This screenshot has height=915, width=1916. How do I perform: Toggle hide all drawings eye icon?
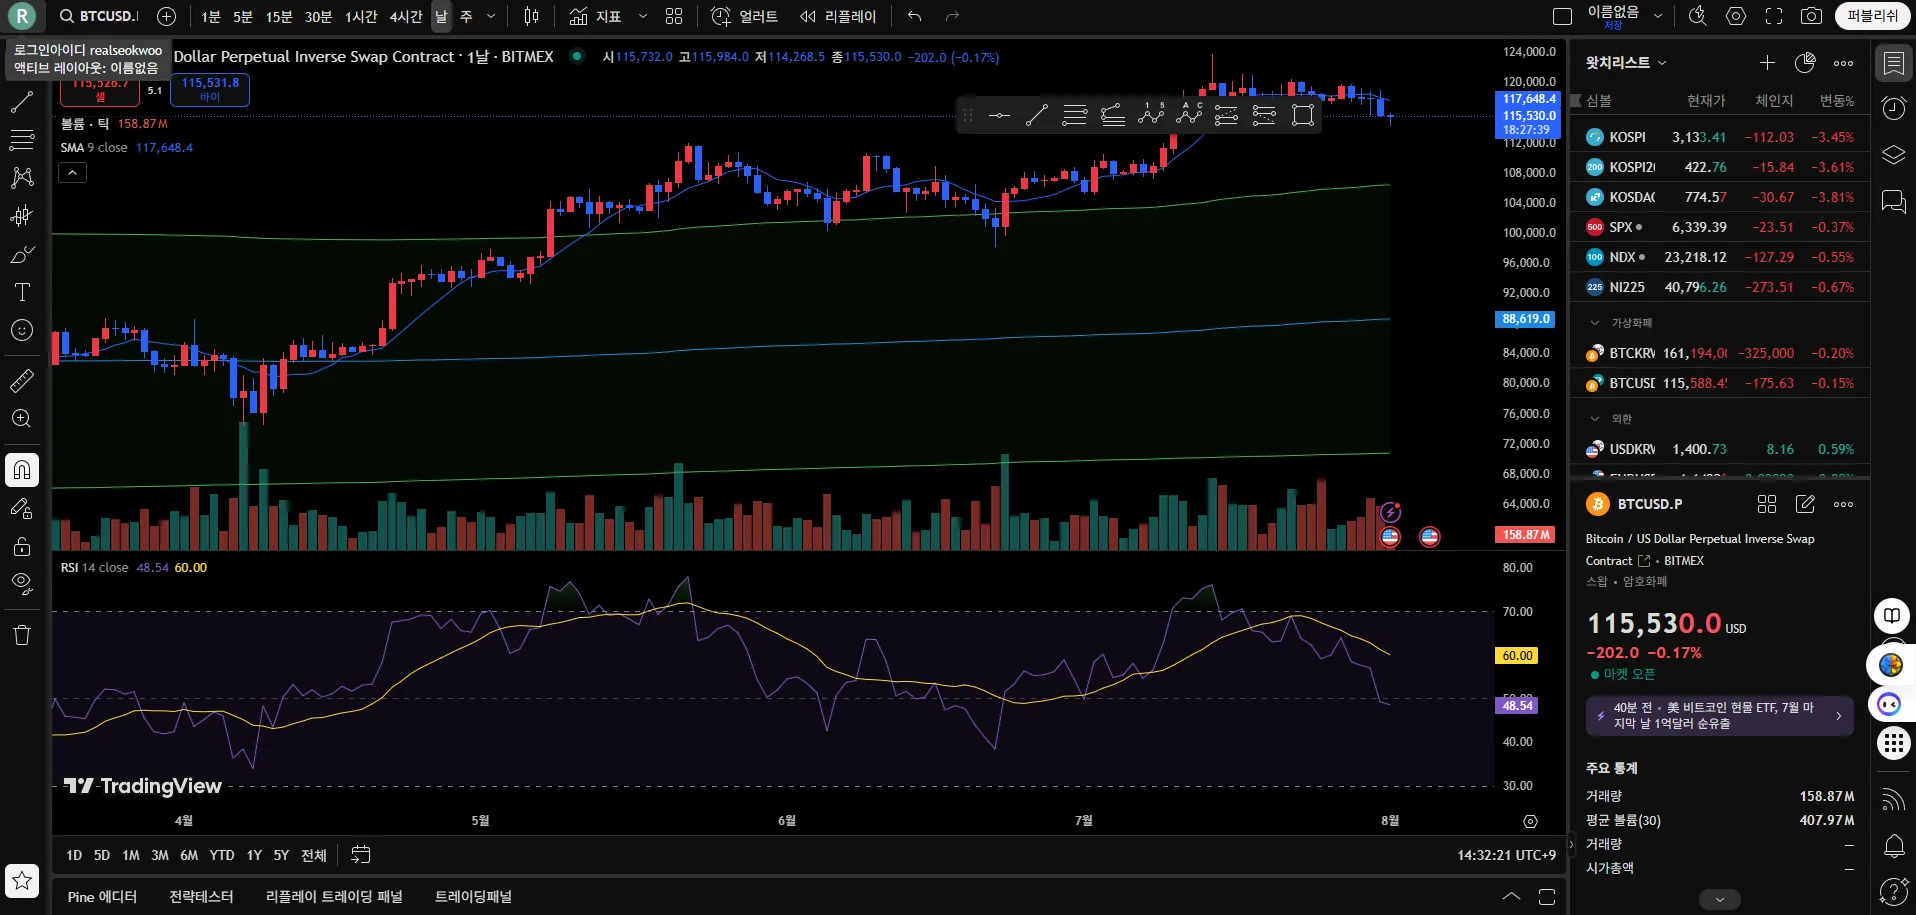coord(22,583)
